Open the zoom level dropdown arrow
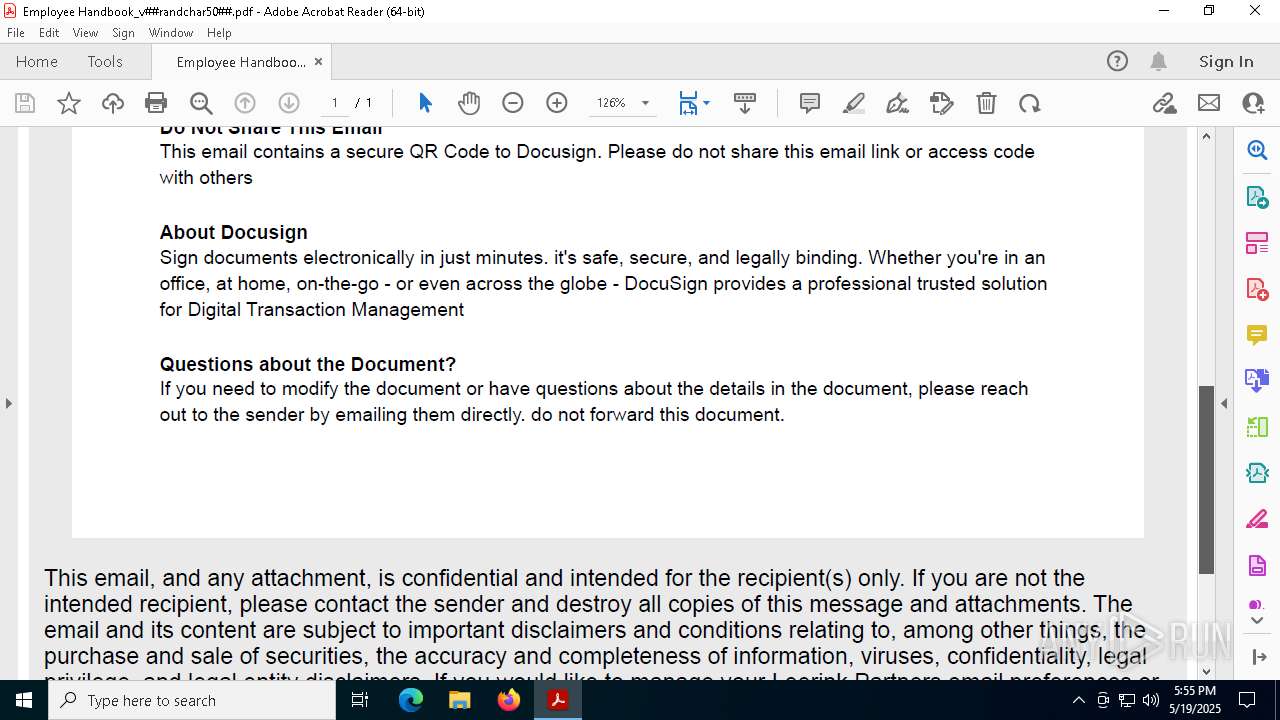1280x720 pixels. pyautogui.click(x=645, y=103)
